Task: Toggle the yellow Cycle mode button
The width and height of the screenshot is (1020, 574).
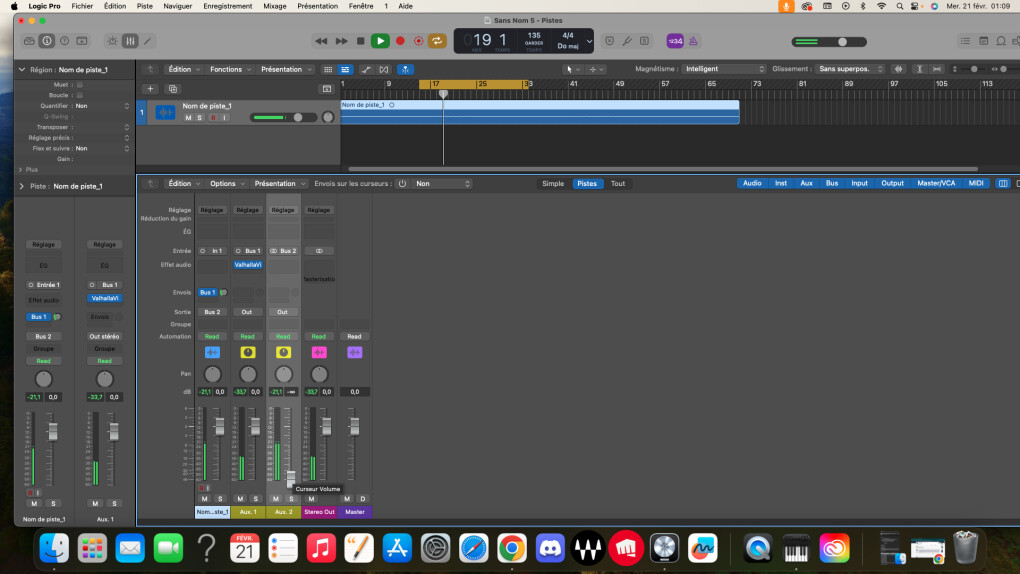Action: pyautogui.click(x=437, y=41)
